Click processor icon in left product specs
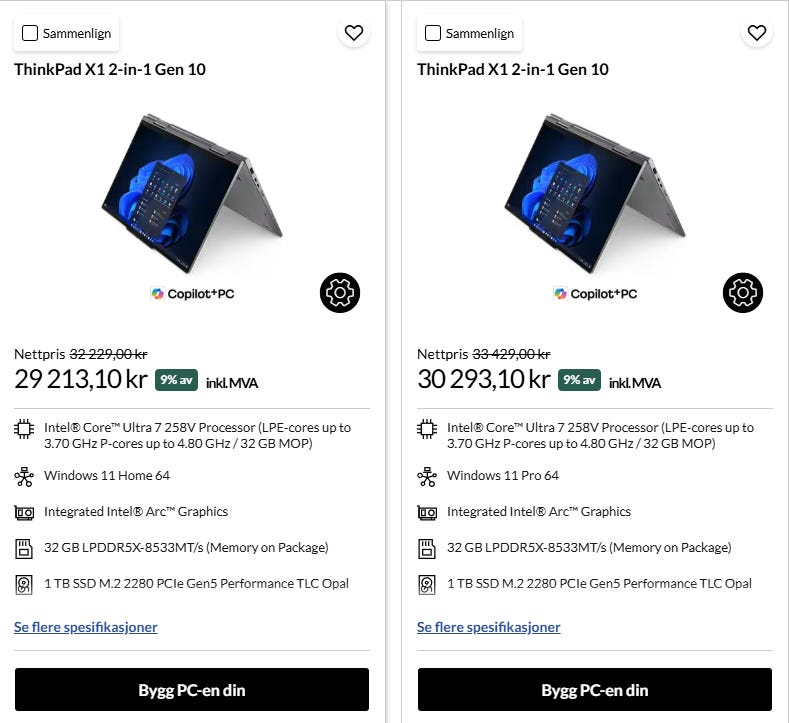This screenshot has width=789, height=723. point(24,429)
